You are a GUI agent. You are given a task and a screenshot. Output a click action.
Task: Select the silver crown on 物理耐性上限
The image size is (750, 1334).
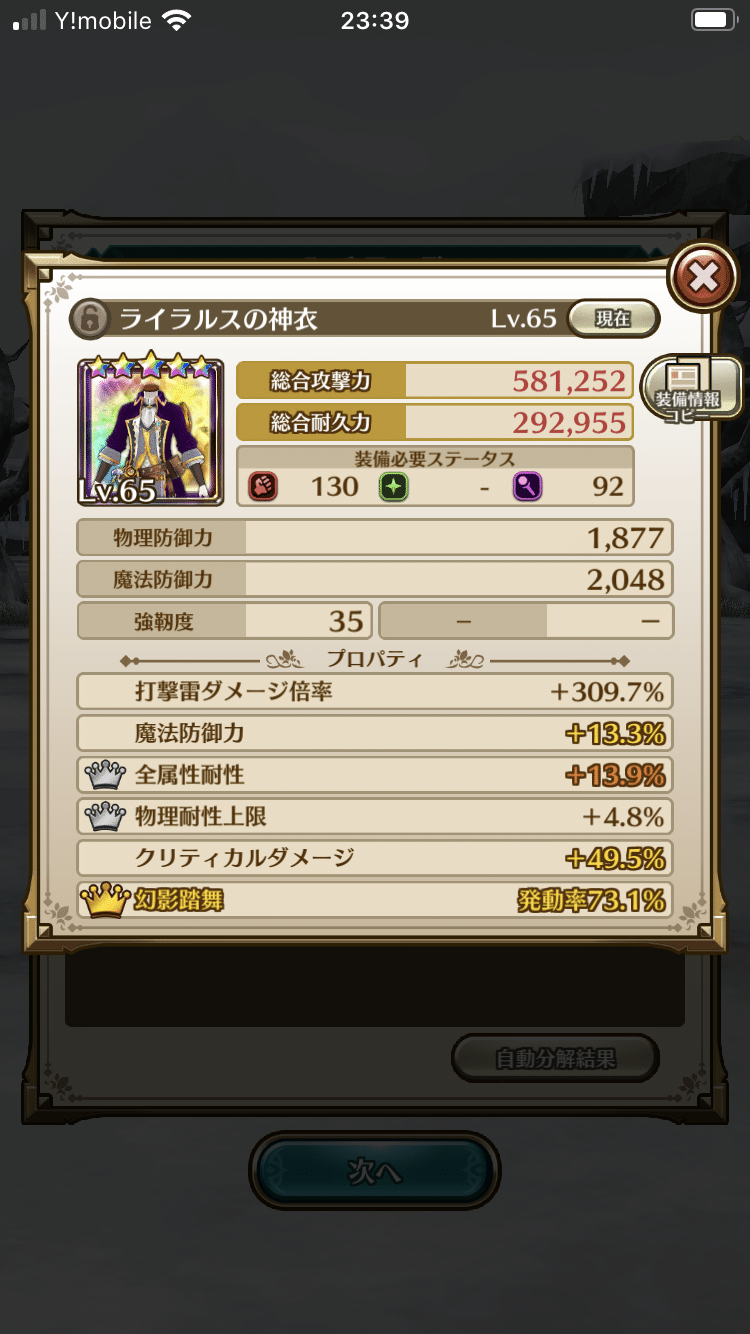coord(103,817)
